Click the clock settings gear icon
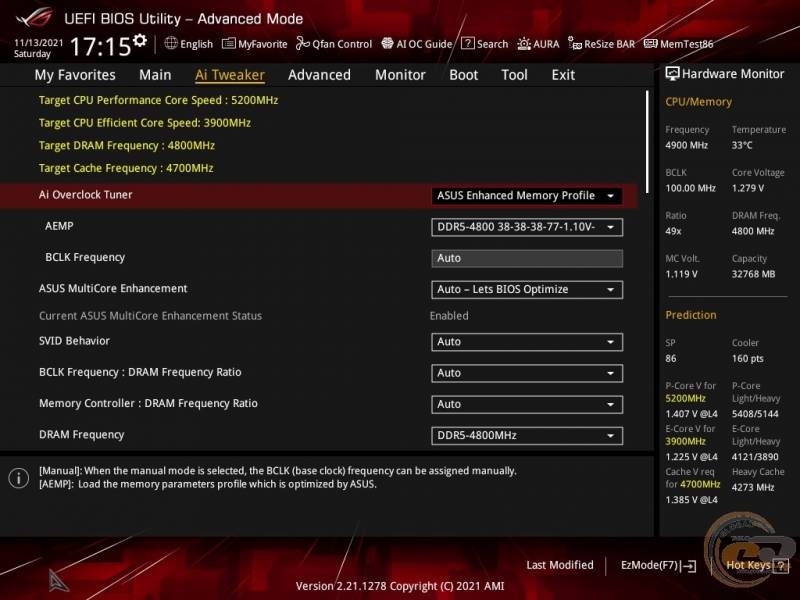800x600 pixels. (140, 40)
